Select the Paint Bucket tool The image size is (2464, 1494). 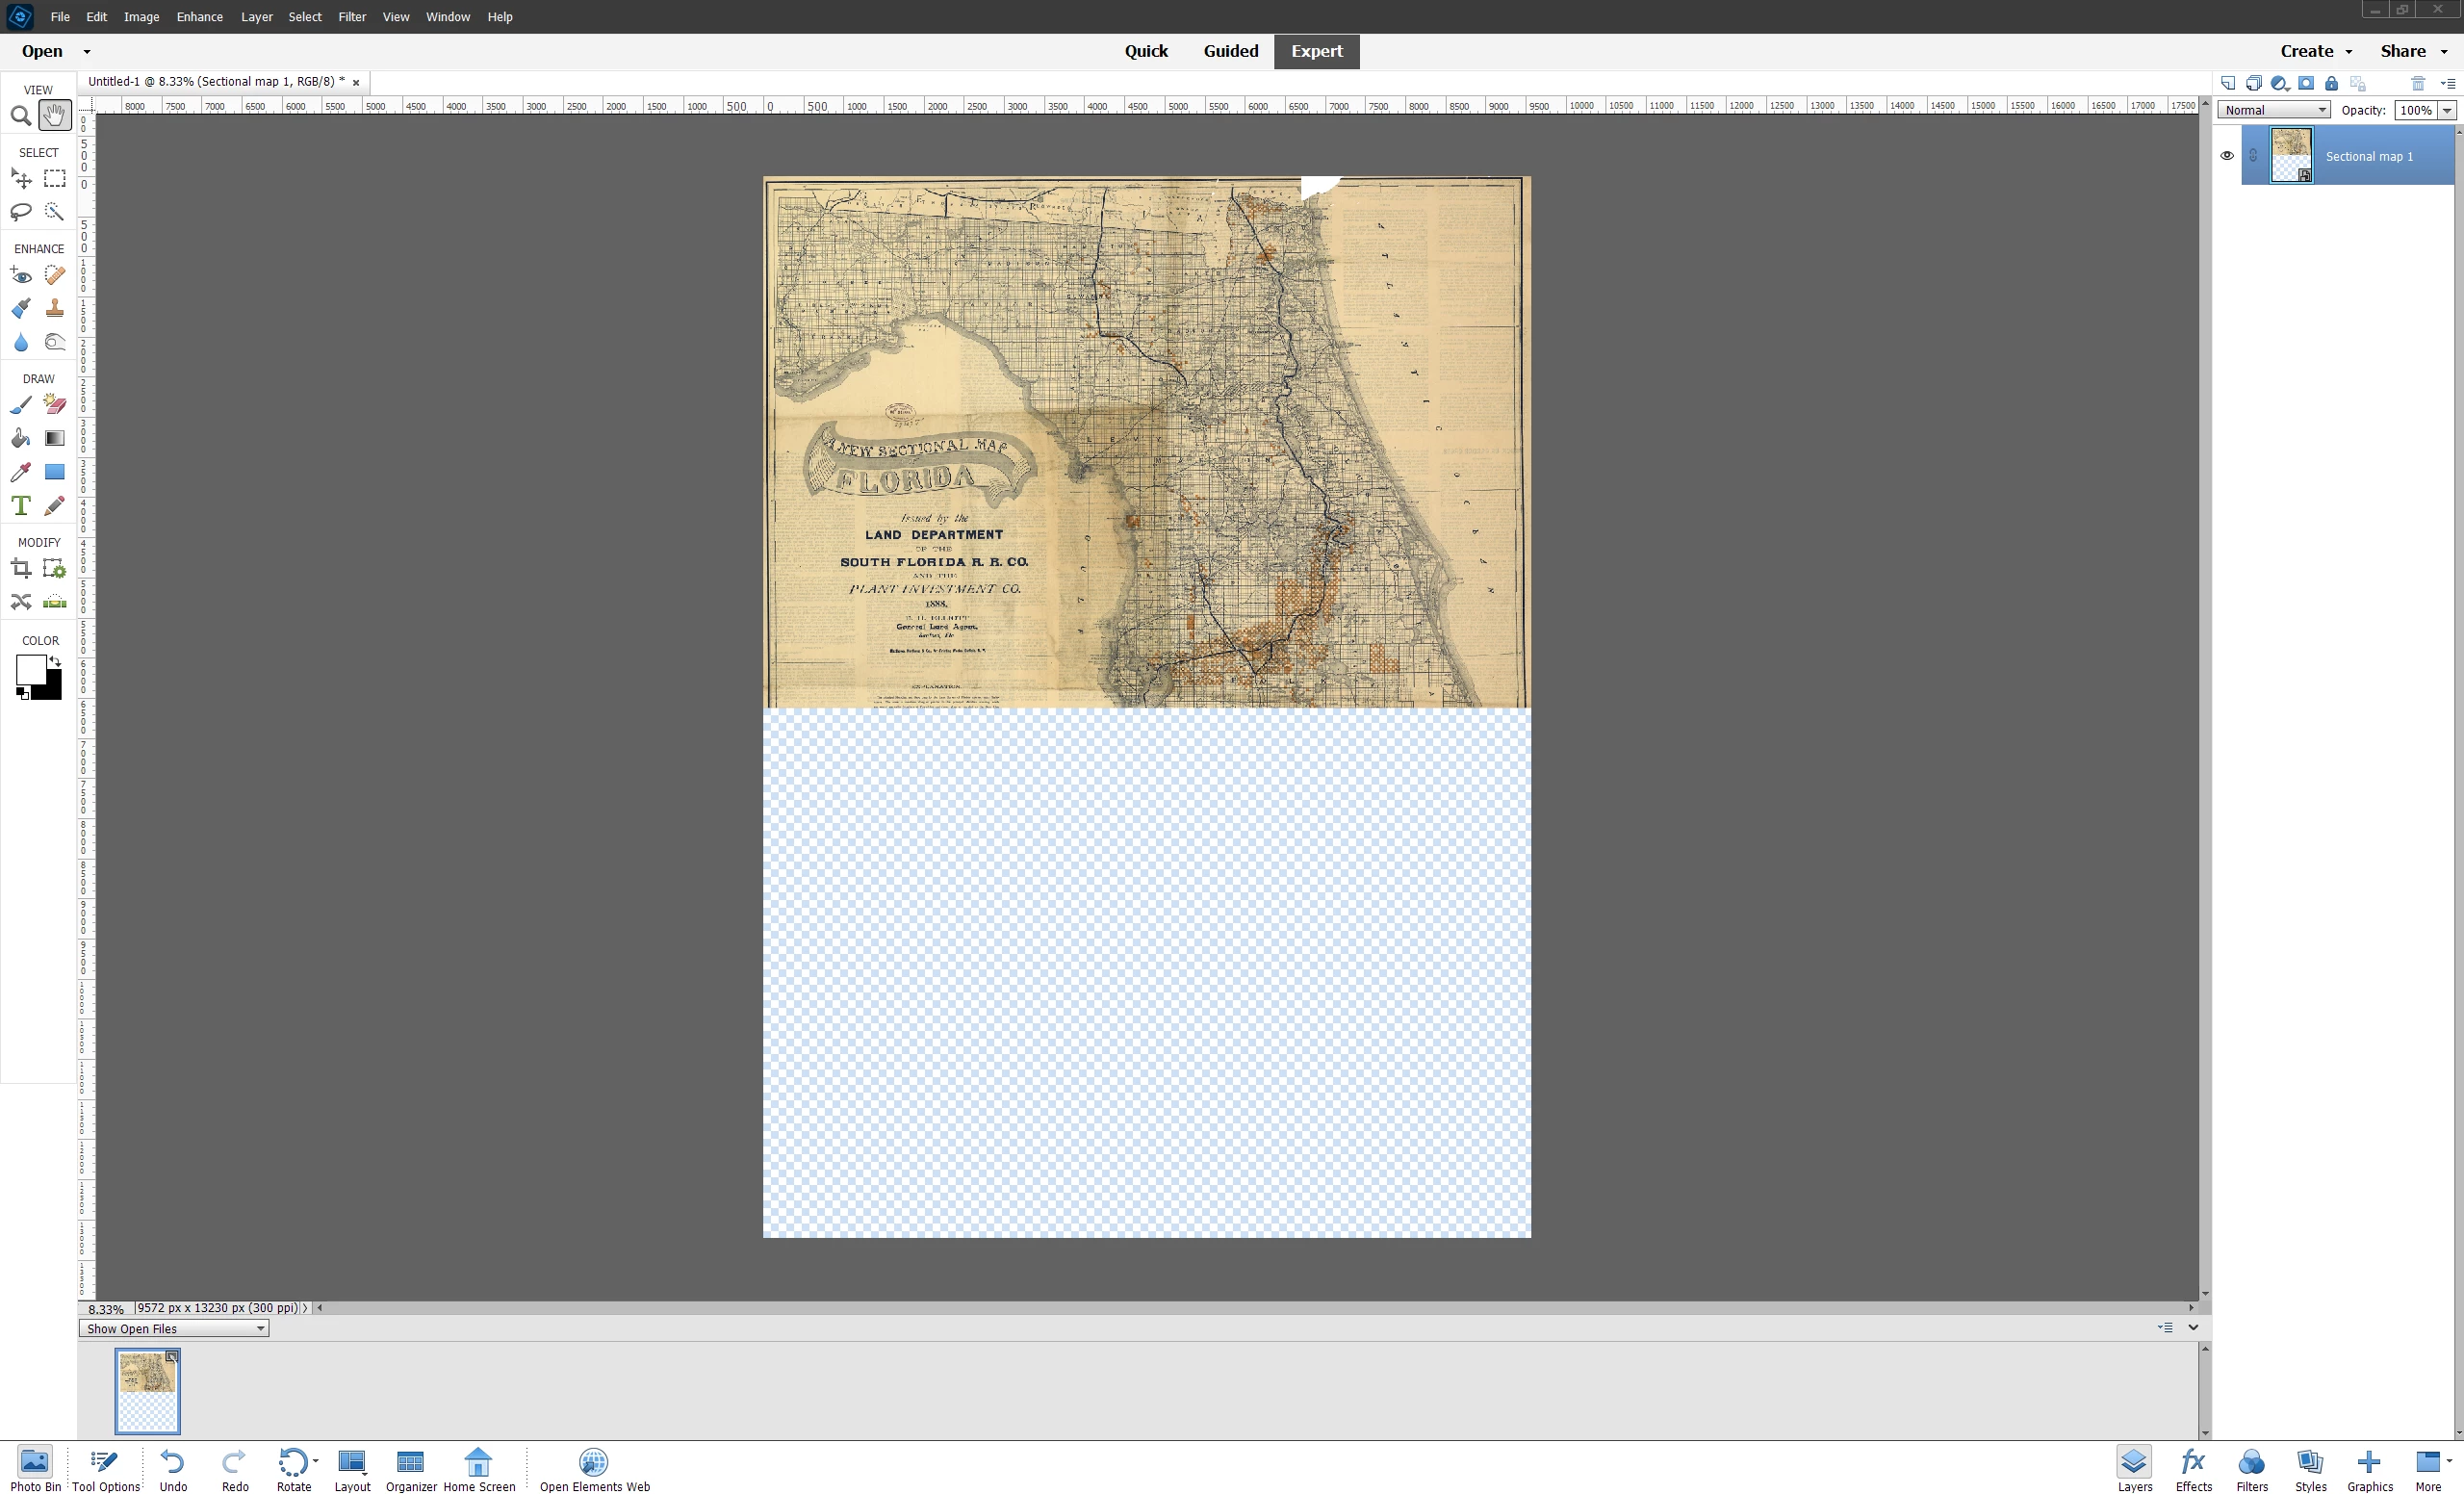[x=20, y=438]
